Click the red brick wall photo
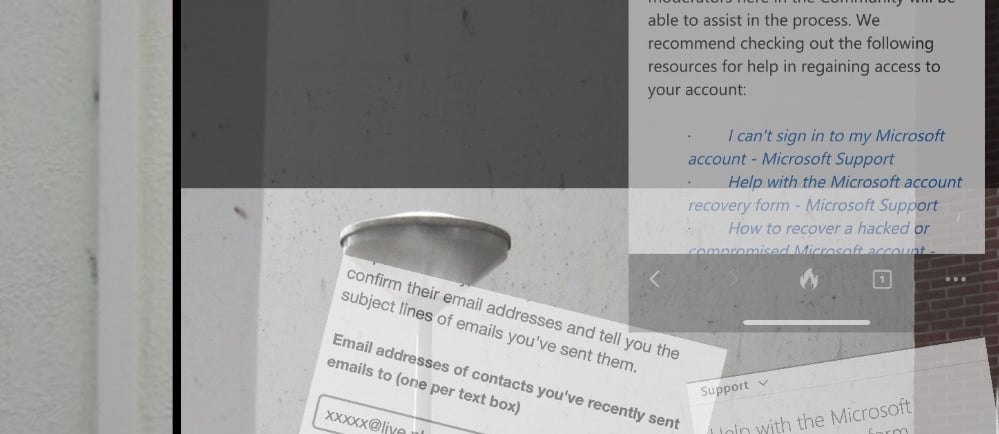Screen dimensions: 999x434 pos(956,300)
